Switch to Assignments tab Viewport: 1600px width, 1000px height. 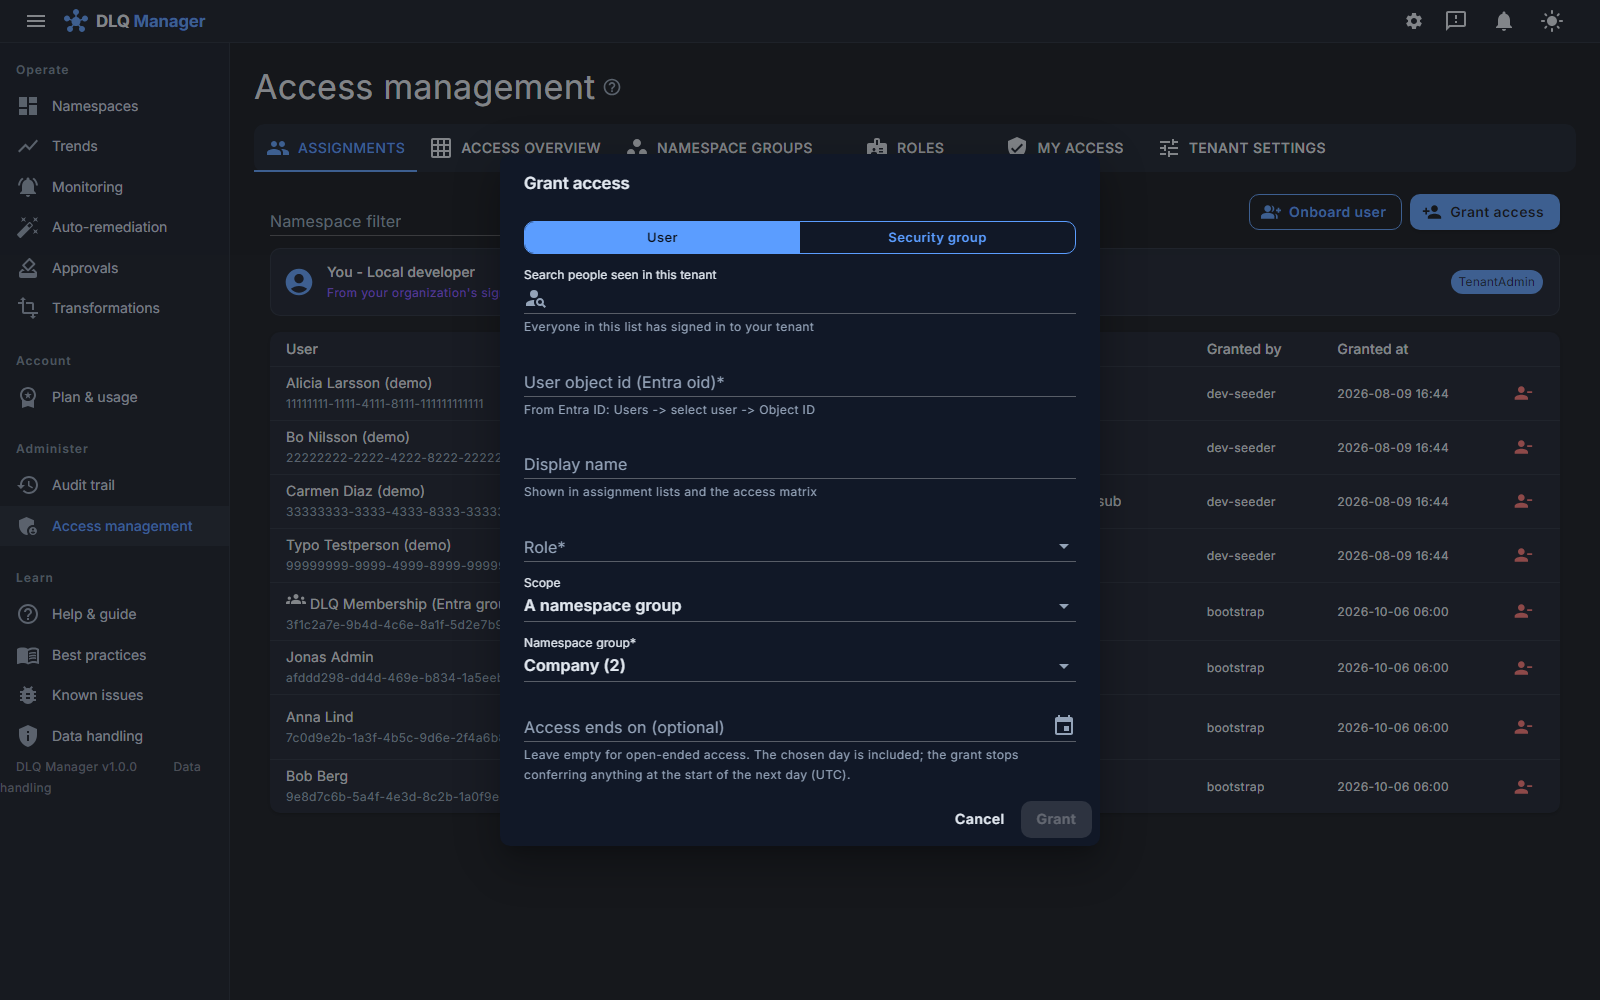tap(336, 148)
